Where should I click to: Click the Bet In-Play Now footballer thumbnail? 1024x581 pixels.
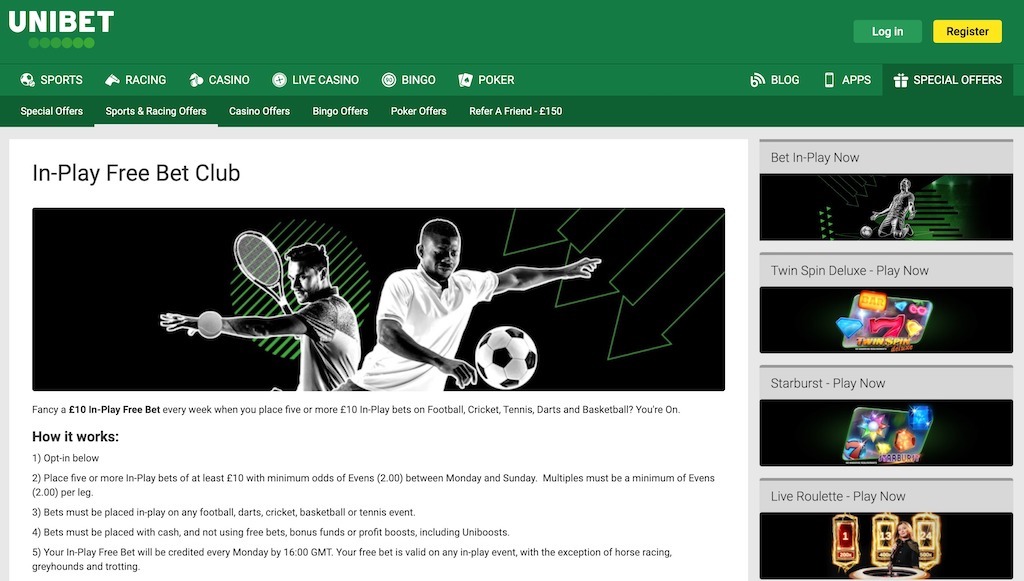click(x=886, y=207)
